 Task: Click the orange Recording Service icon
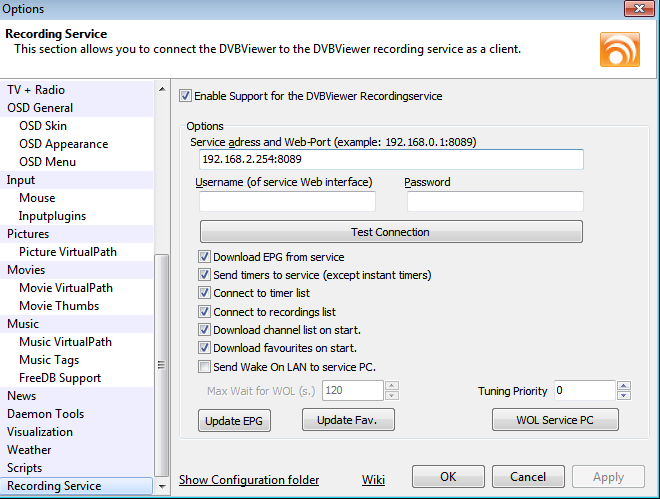click(x=620, y=49)
